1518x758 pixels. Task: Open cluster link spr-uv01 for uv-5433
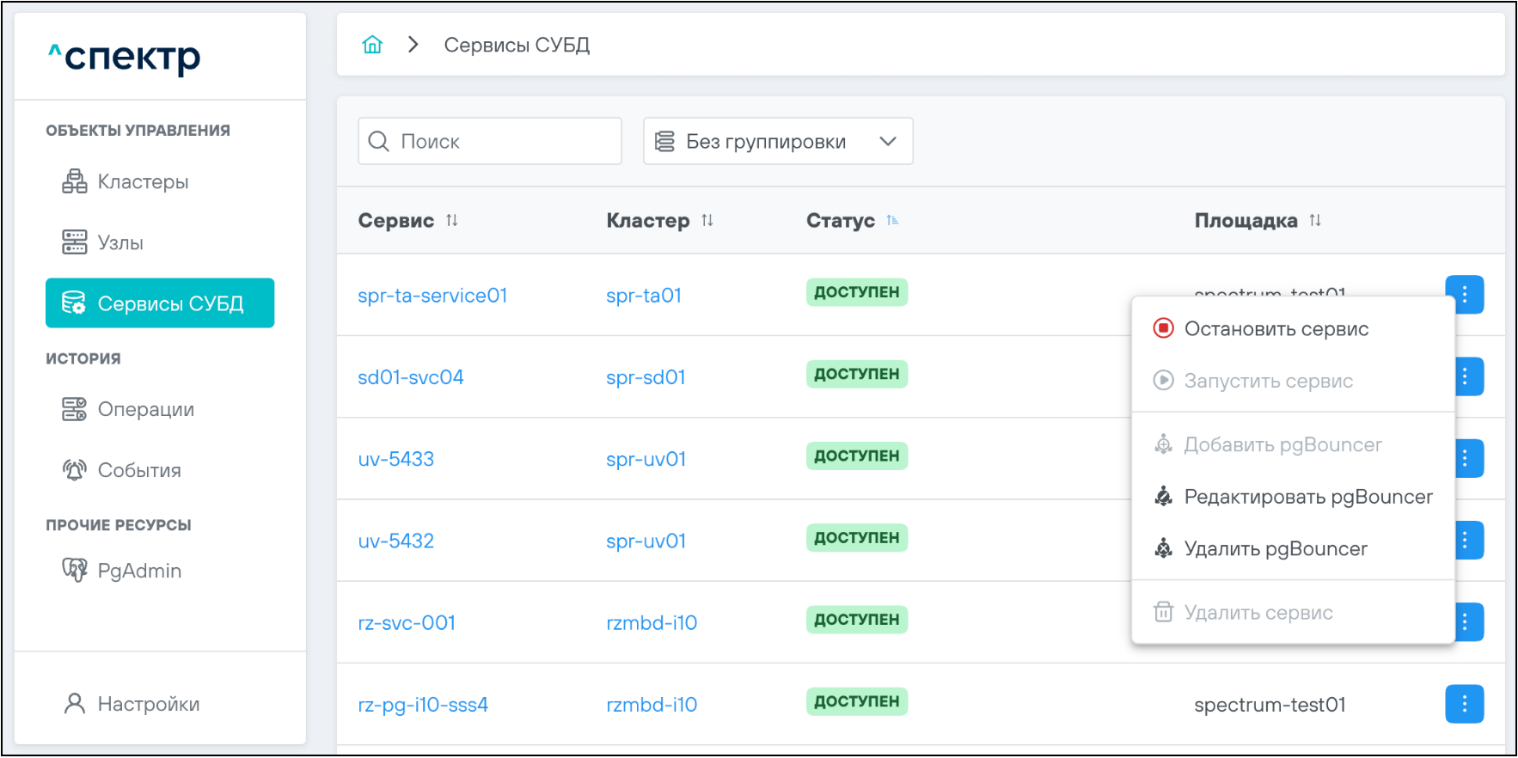pos(646,460)
